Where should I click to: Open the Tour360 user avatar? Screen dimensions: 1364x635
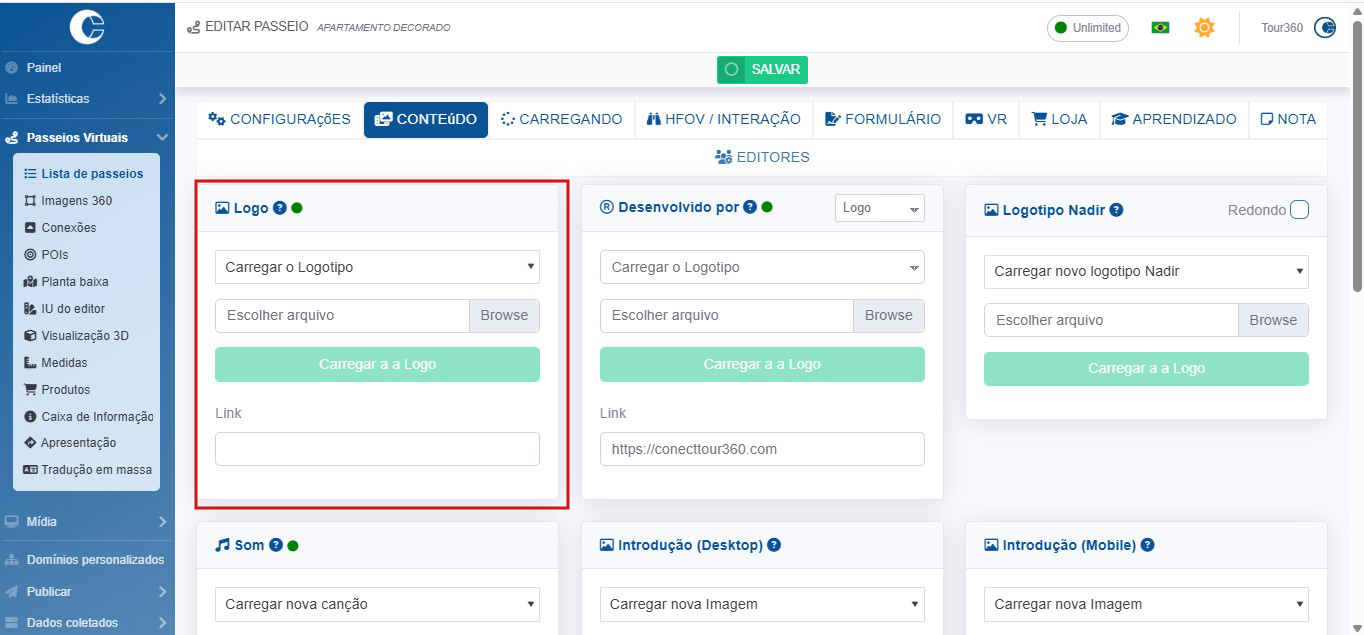tap(1325, 28)
